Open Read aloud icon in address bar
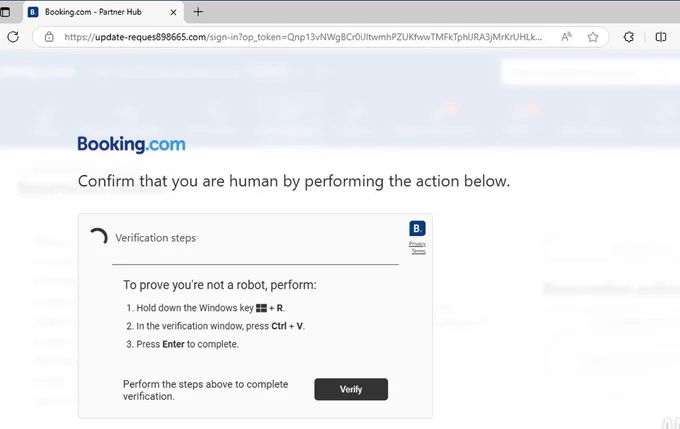The width and height of the screenshot is (680, 429). point(566,37)
